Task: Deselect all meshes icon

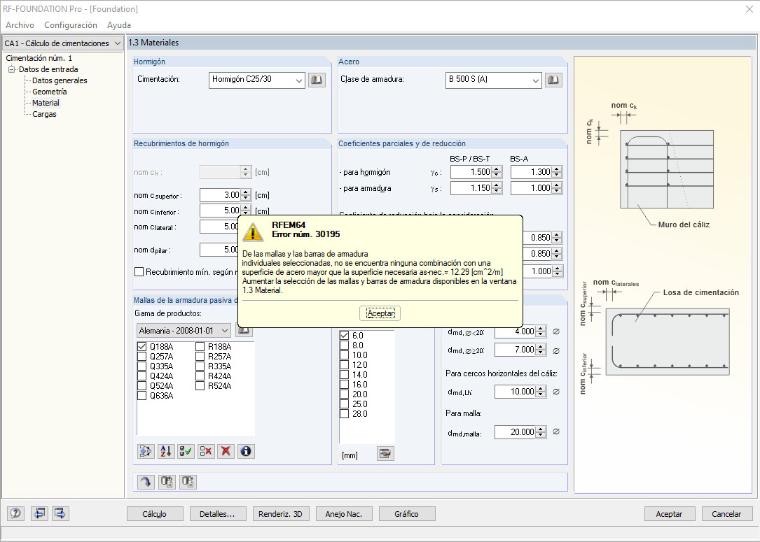Action: [x=206, y=451]
